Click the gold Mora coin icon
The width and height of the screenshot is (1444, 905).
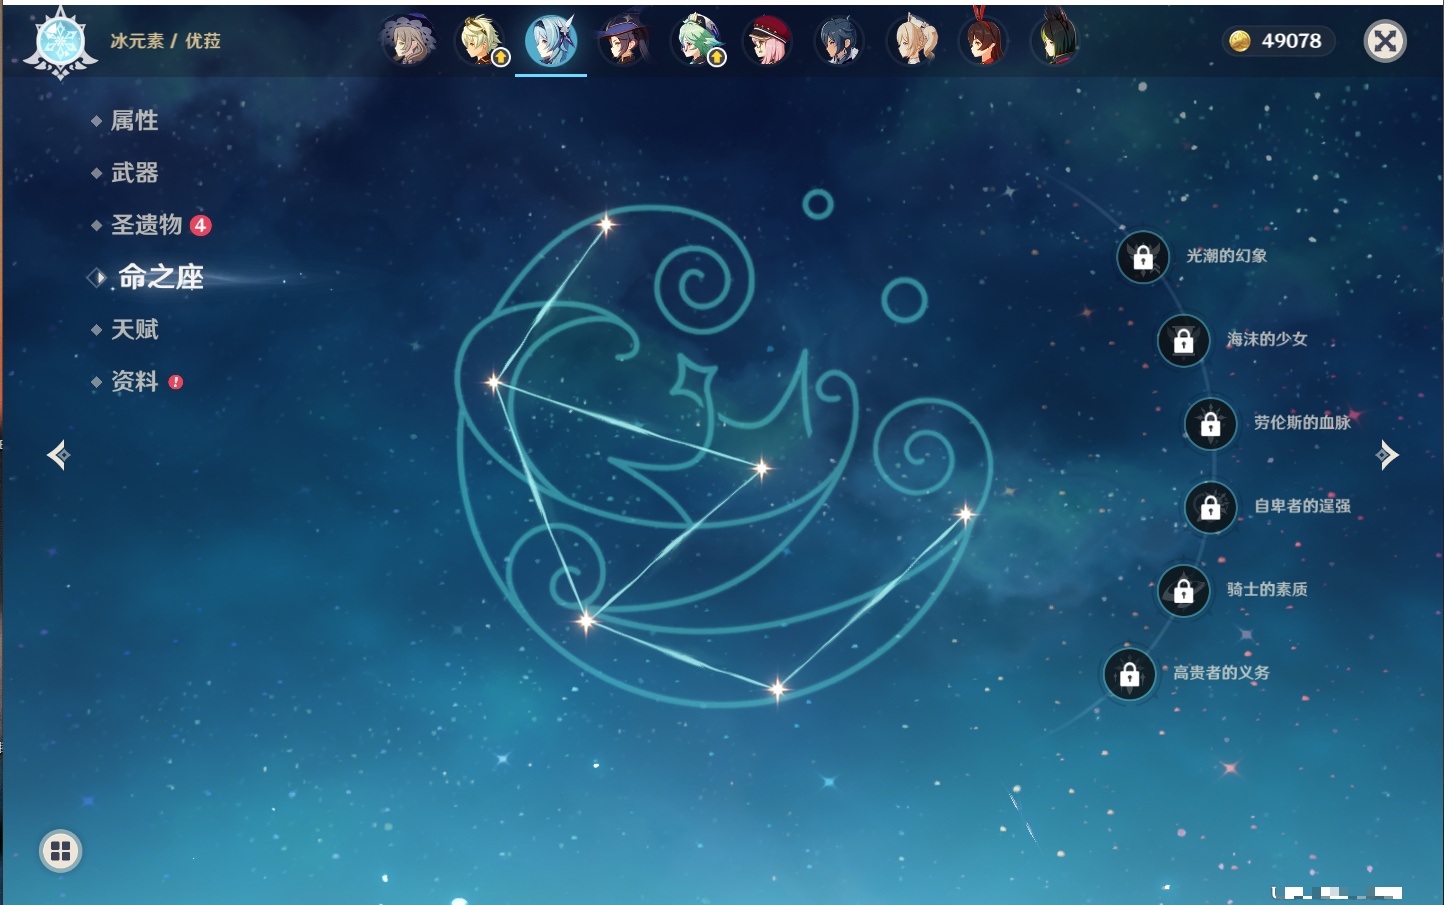(x=1240, y=41)
